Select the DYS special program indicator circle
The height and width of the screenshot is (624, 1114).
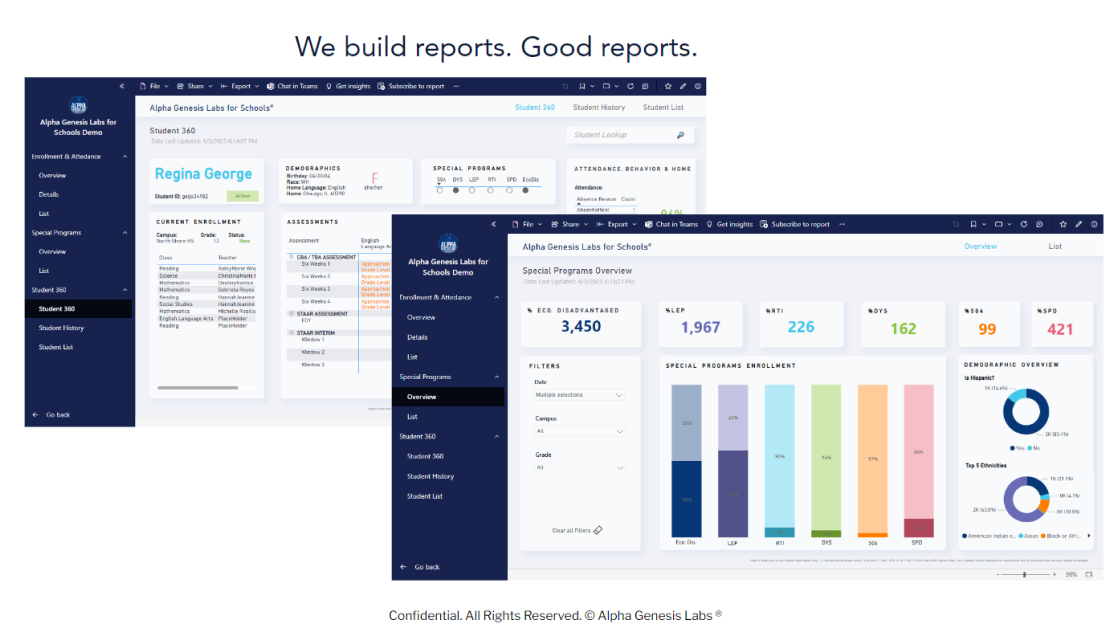click(456, 190)
